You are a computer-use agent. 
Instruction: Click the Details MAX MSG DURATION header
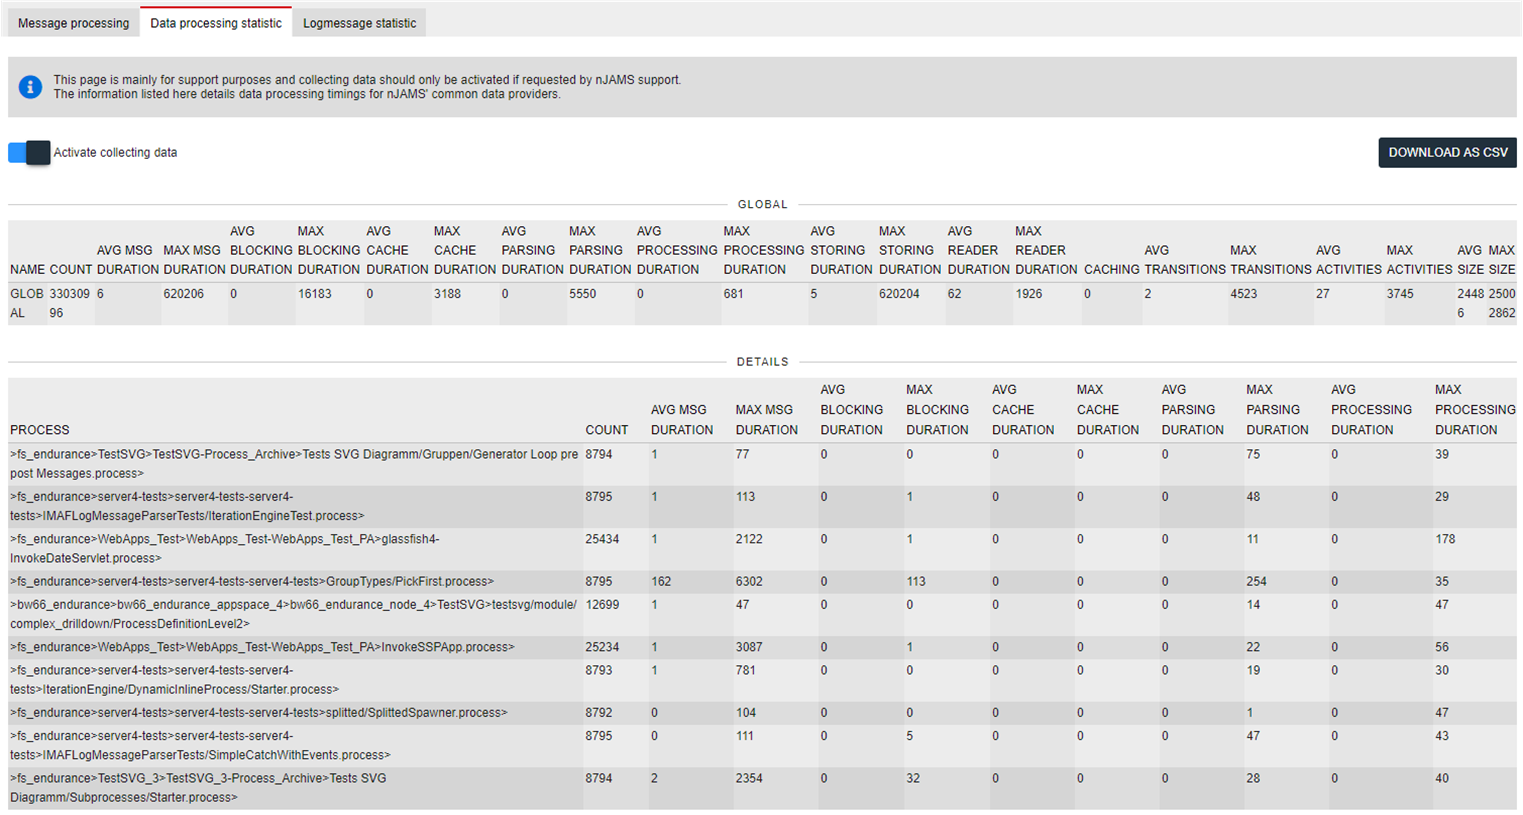point(767,420)
